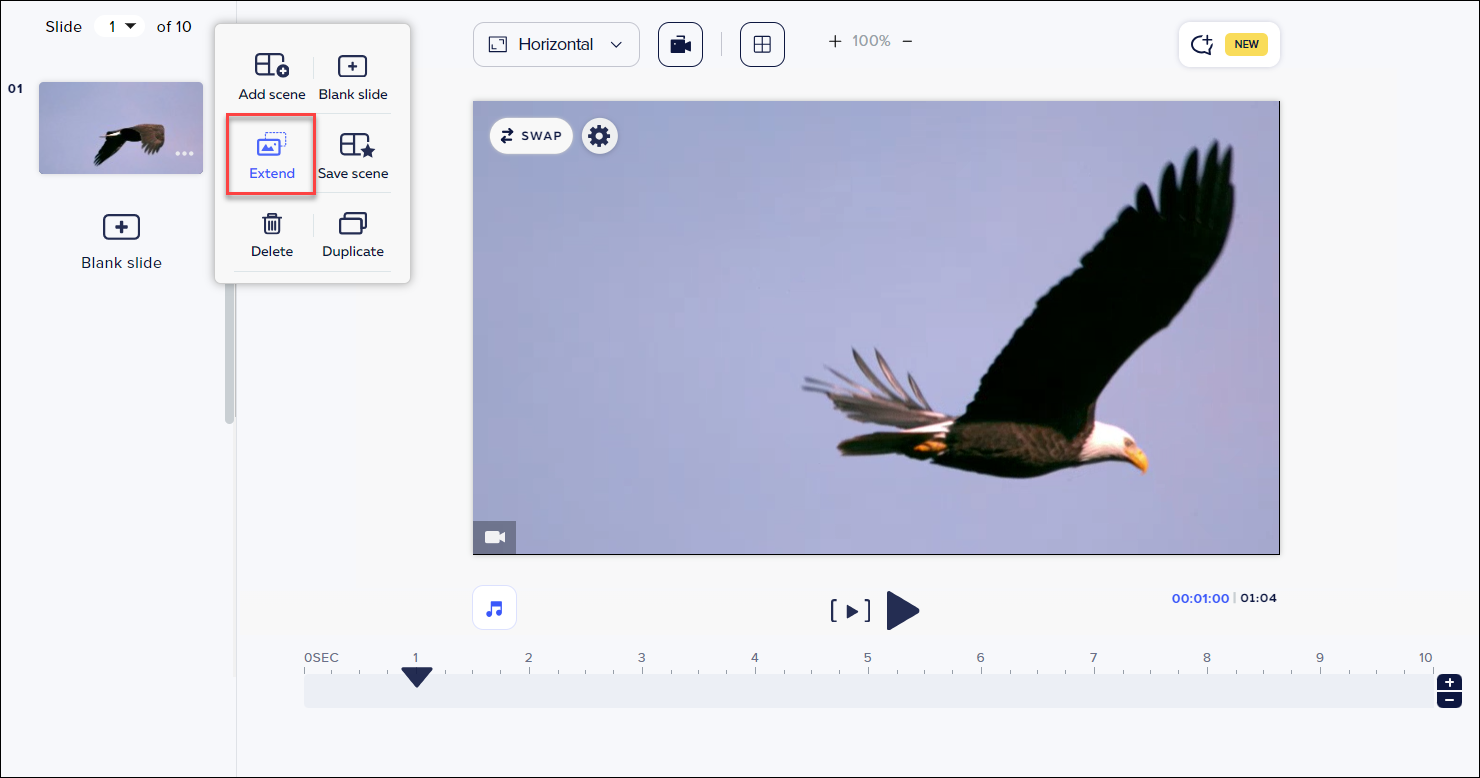Click the camera badge on the eagle video corner
The height and width of the screenshot is (778, 1480).
[494, 537]
